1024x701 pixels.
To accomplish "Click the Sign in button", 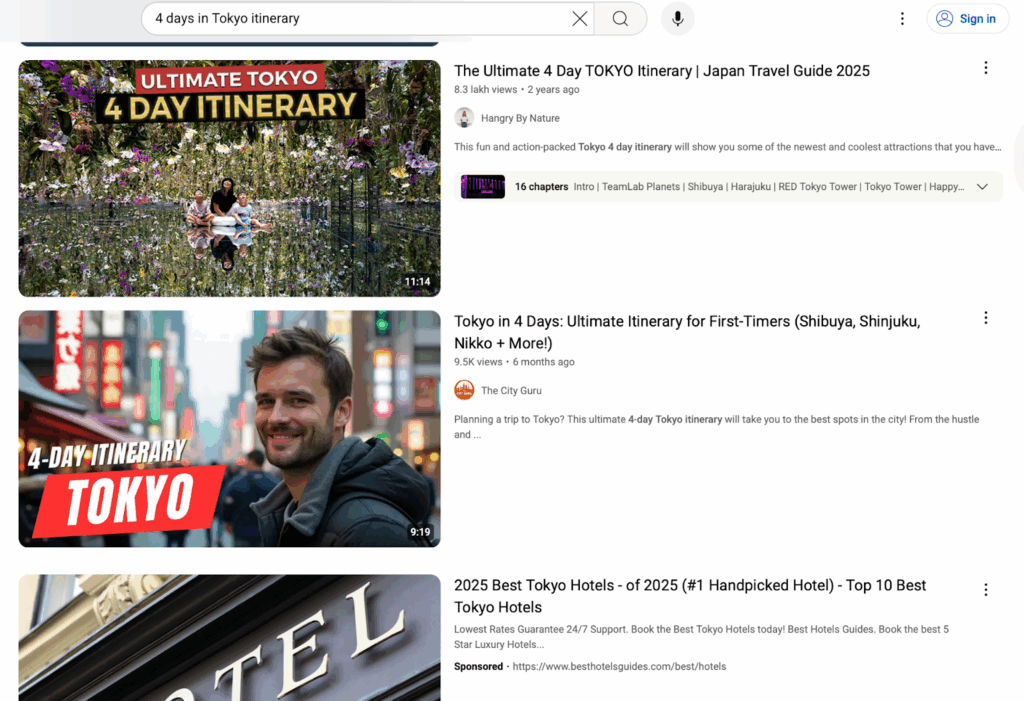I will coord(967,18).
